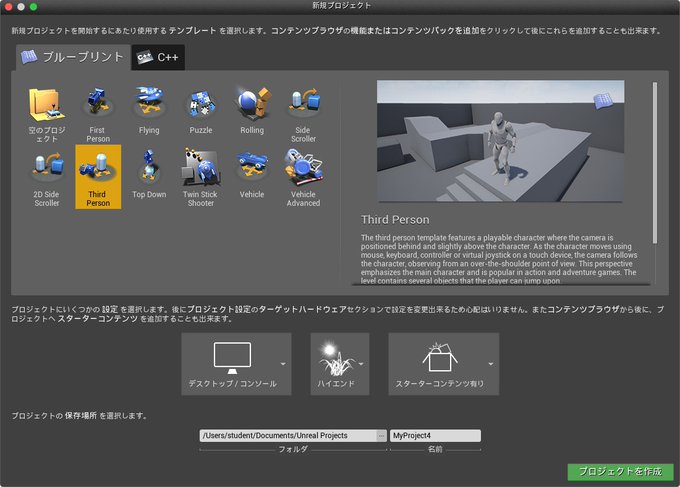Select the Twin Stick Shooter template

click(x=200, y=177)
